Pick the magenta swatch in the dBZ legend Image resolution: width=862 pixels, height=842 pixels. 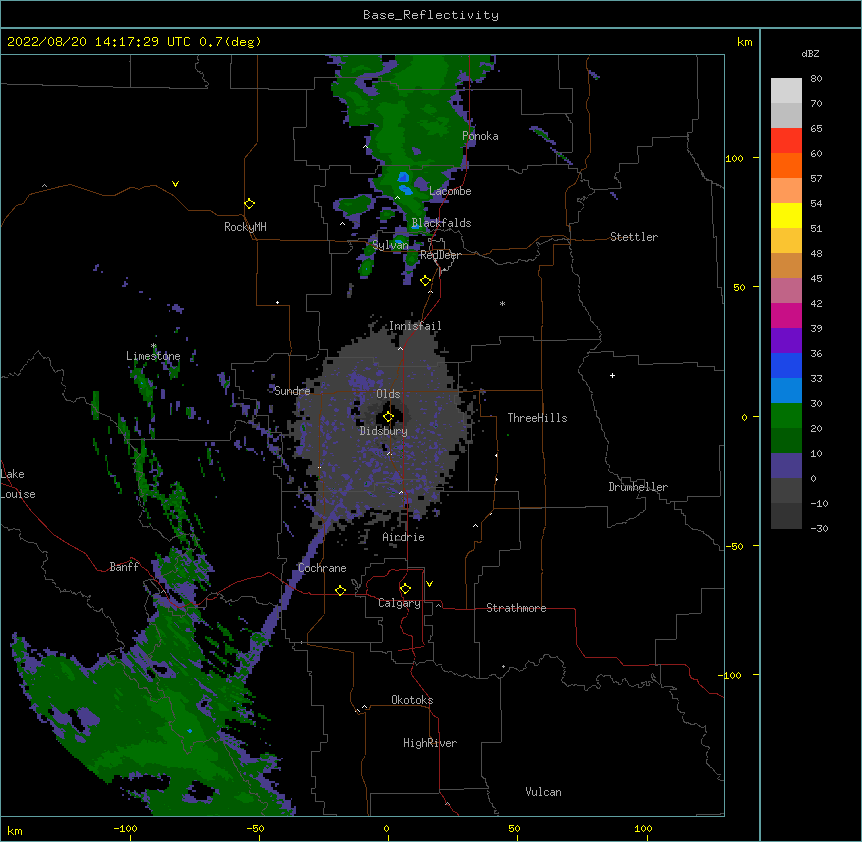click(x=786, y=315)
